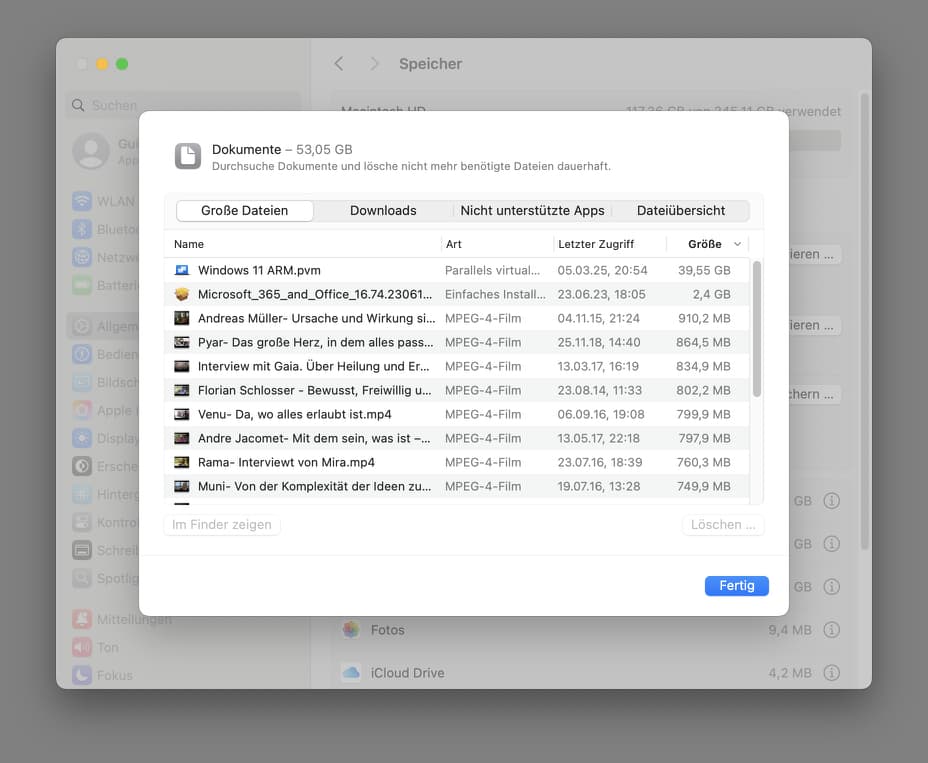Click the 2,4 GB size value

(711, 294)
